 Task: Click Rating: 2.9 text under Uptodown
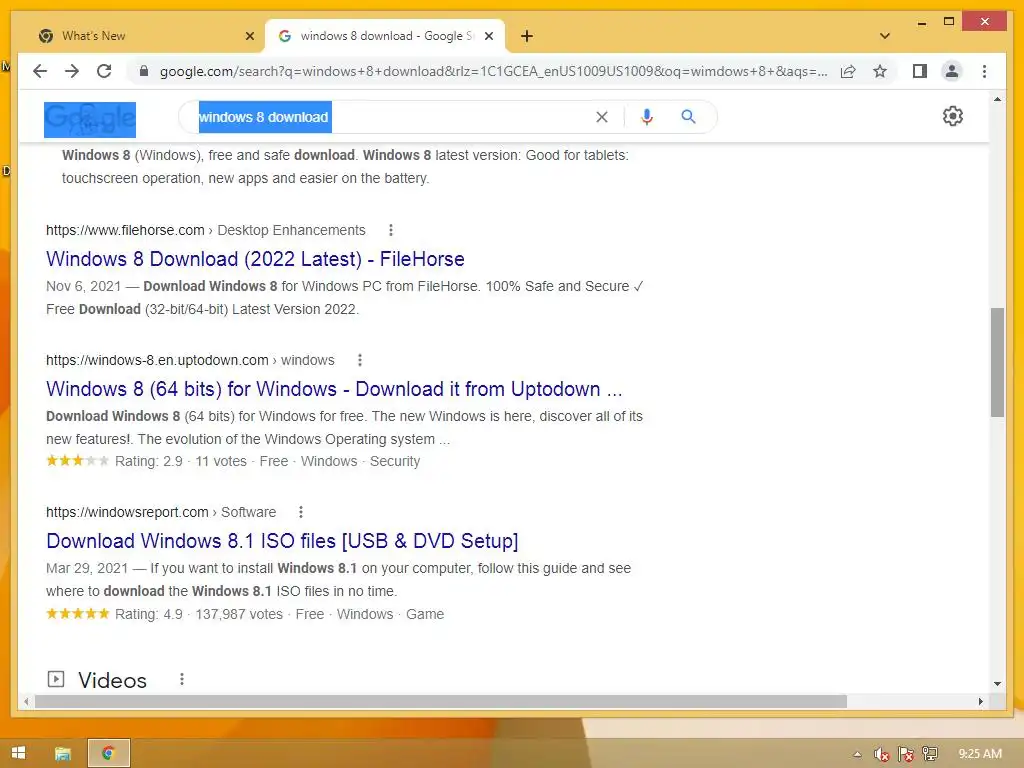(149, 461)
